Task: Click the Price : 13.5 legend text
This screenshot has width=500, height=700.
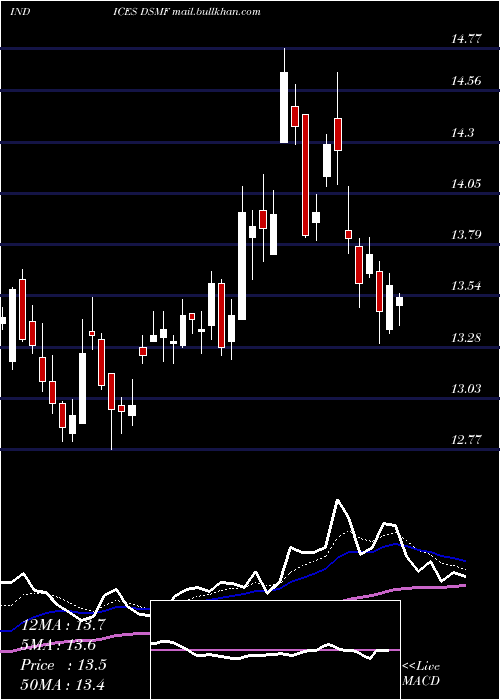Action: (63, 665)
